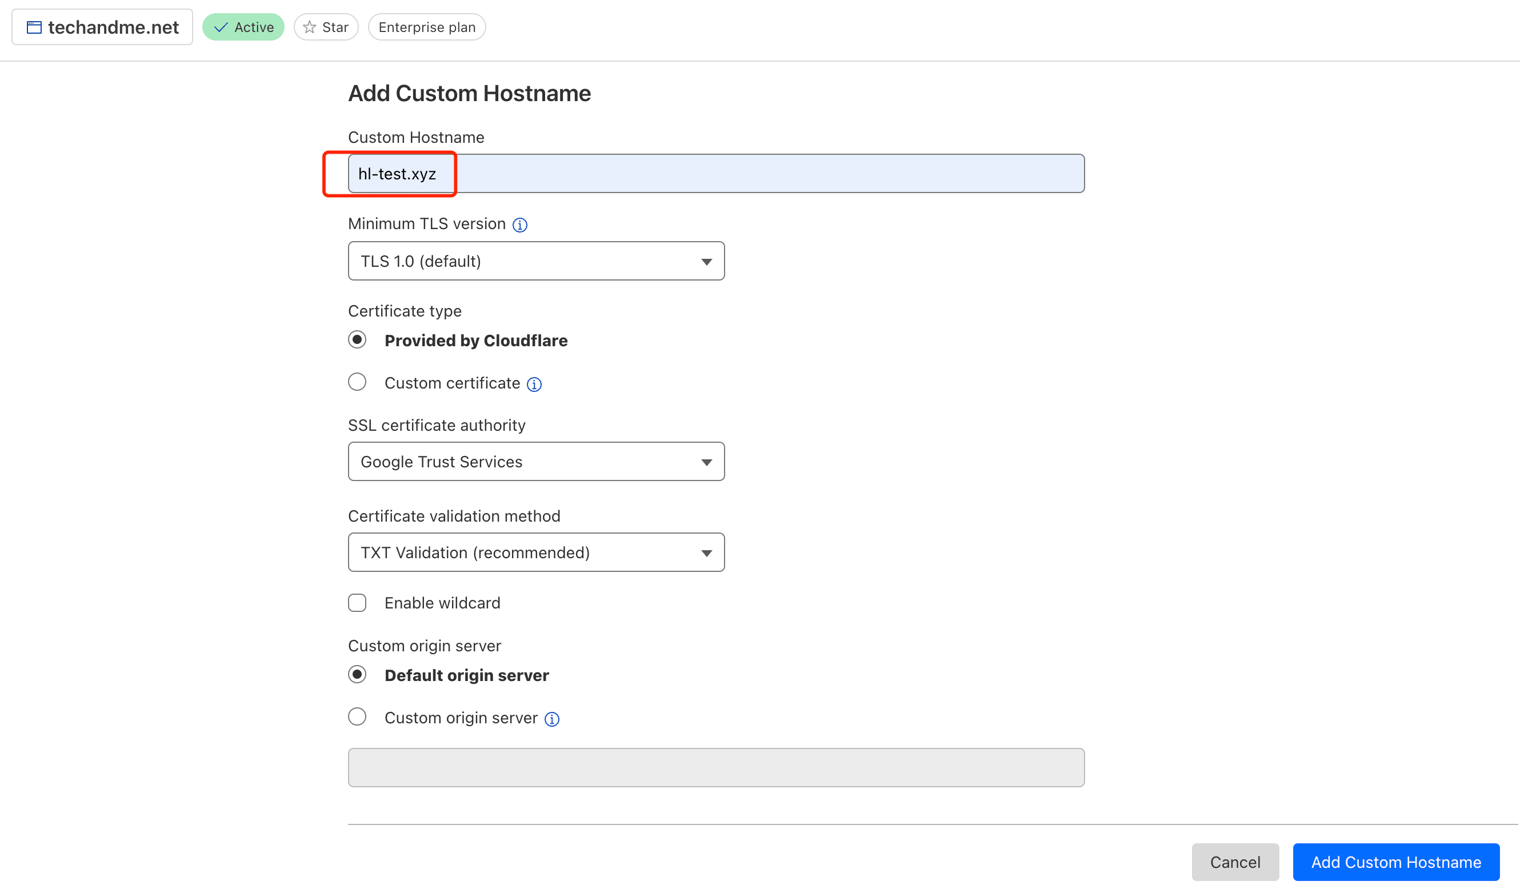The image size is (1520, 889).
Task: Click the greyed custom origin server input field
Action: (716, 768)
